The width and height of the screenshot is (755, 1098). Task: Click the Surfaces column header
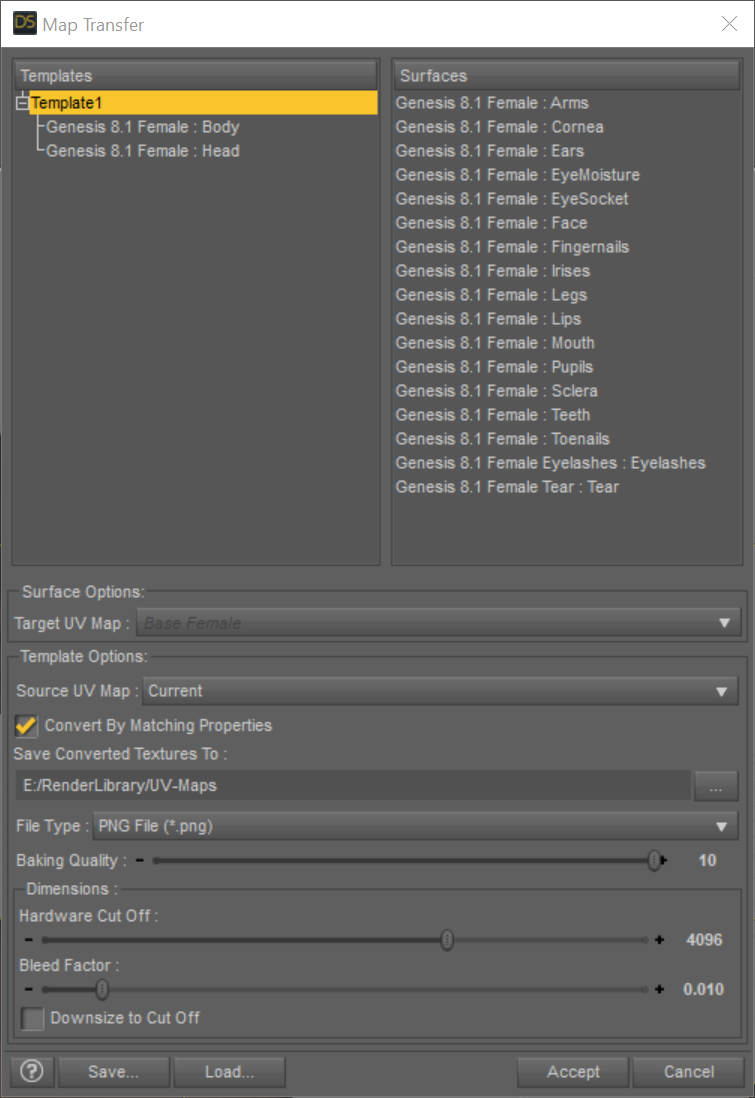tap(567, 76)
